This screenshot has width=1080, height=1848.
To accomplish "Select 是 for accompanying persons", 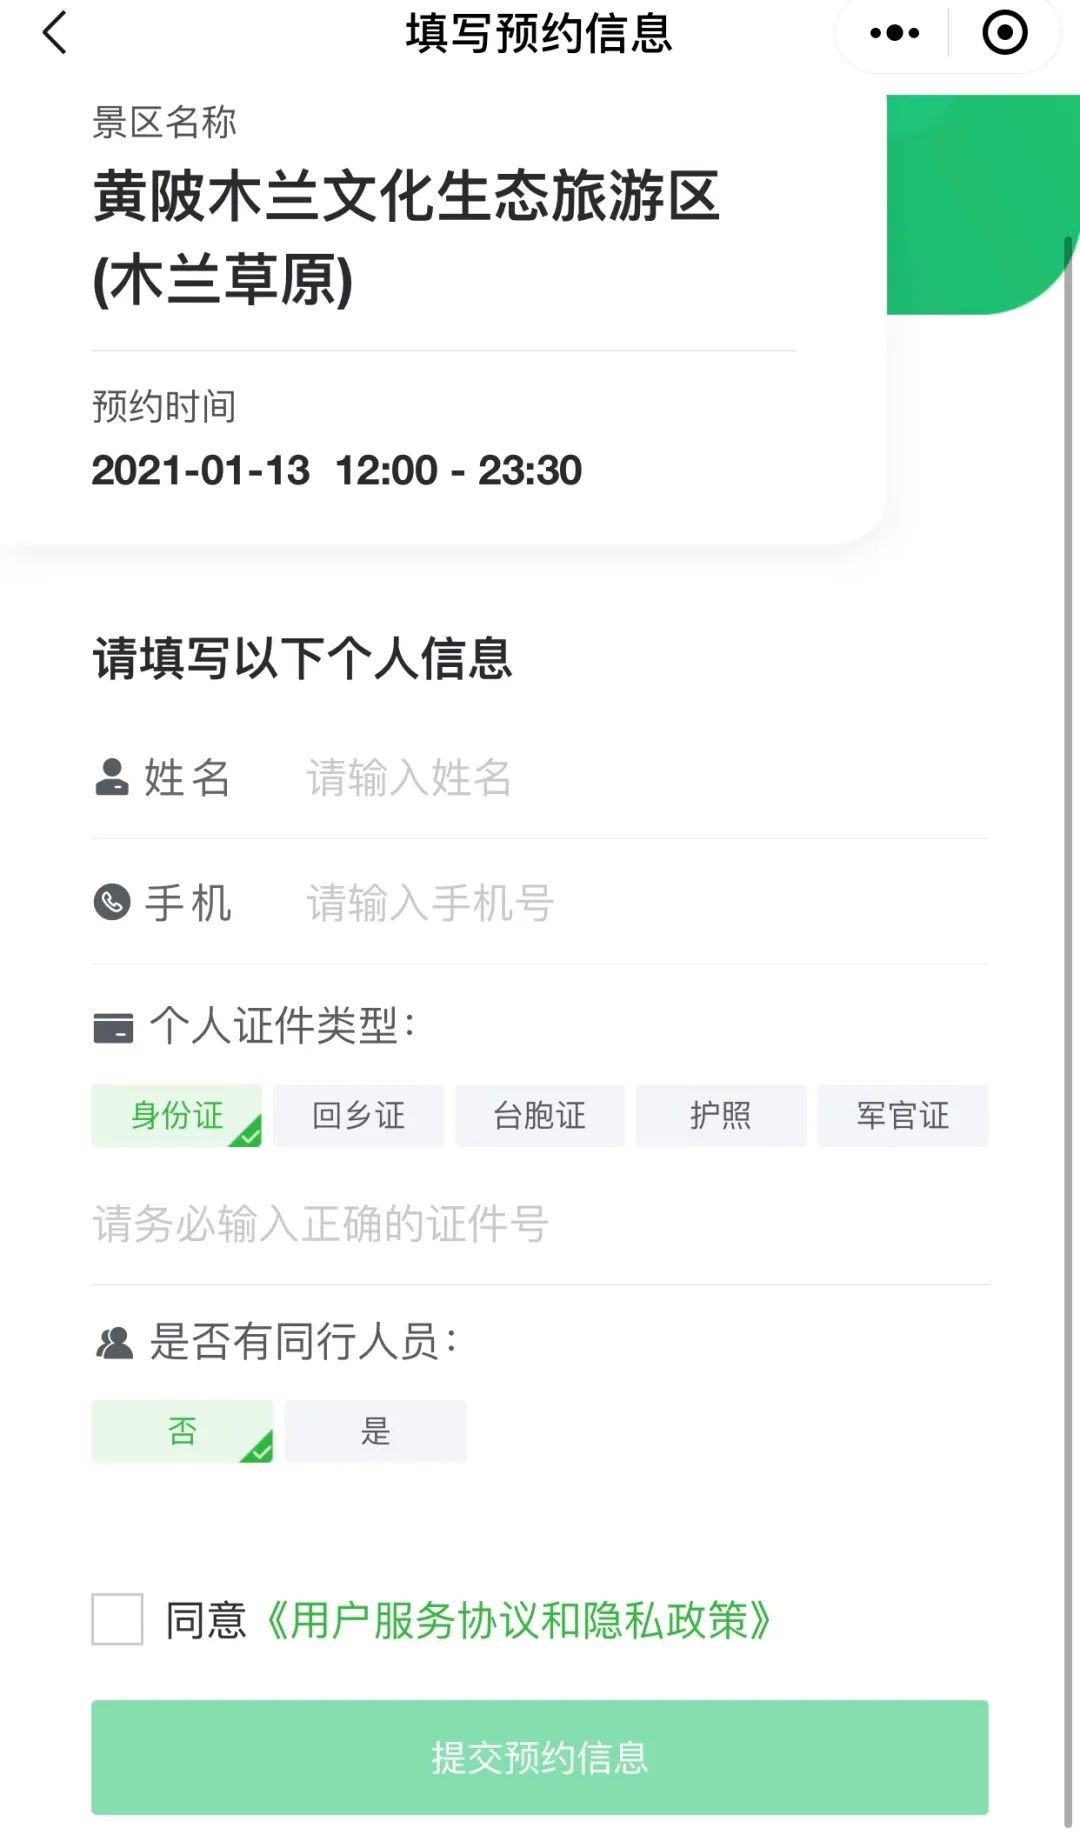I will pos(375,1431).
